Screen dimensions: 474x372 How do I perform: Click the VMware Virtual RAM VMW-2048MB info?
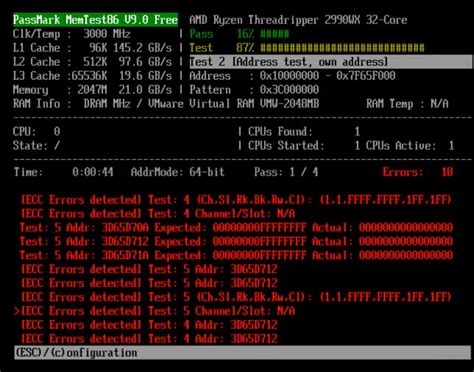point(233,104)
